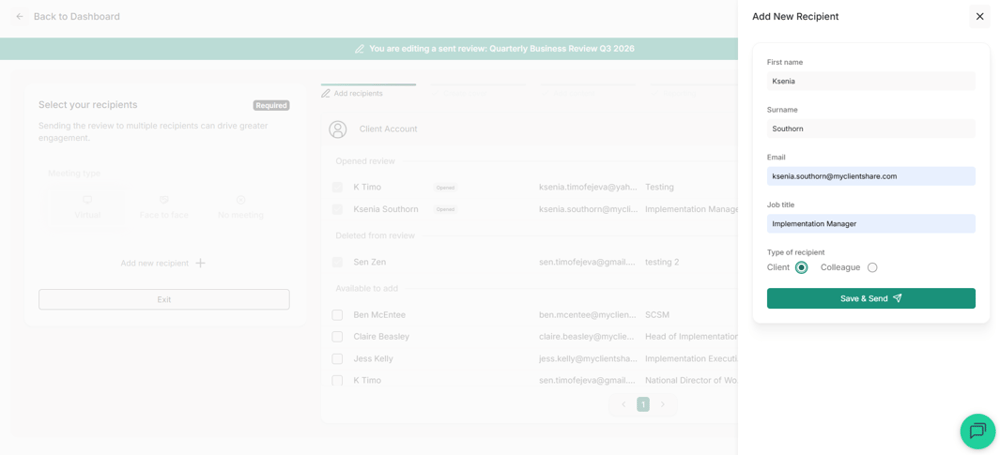The image size is (1000, 455).
Task: Open the chat widget icon
Action: [978, 431]
